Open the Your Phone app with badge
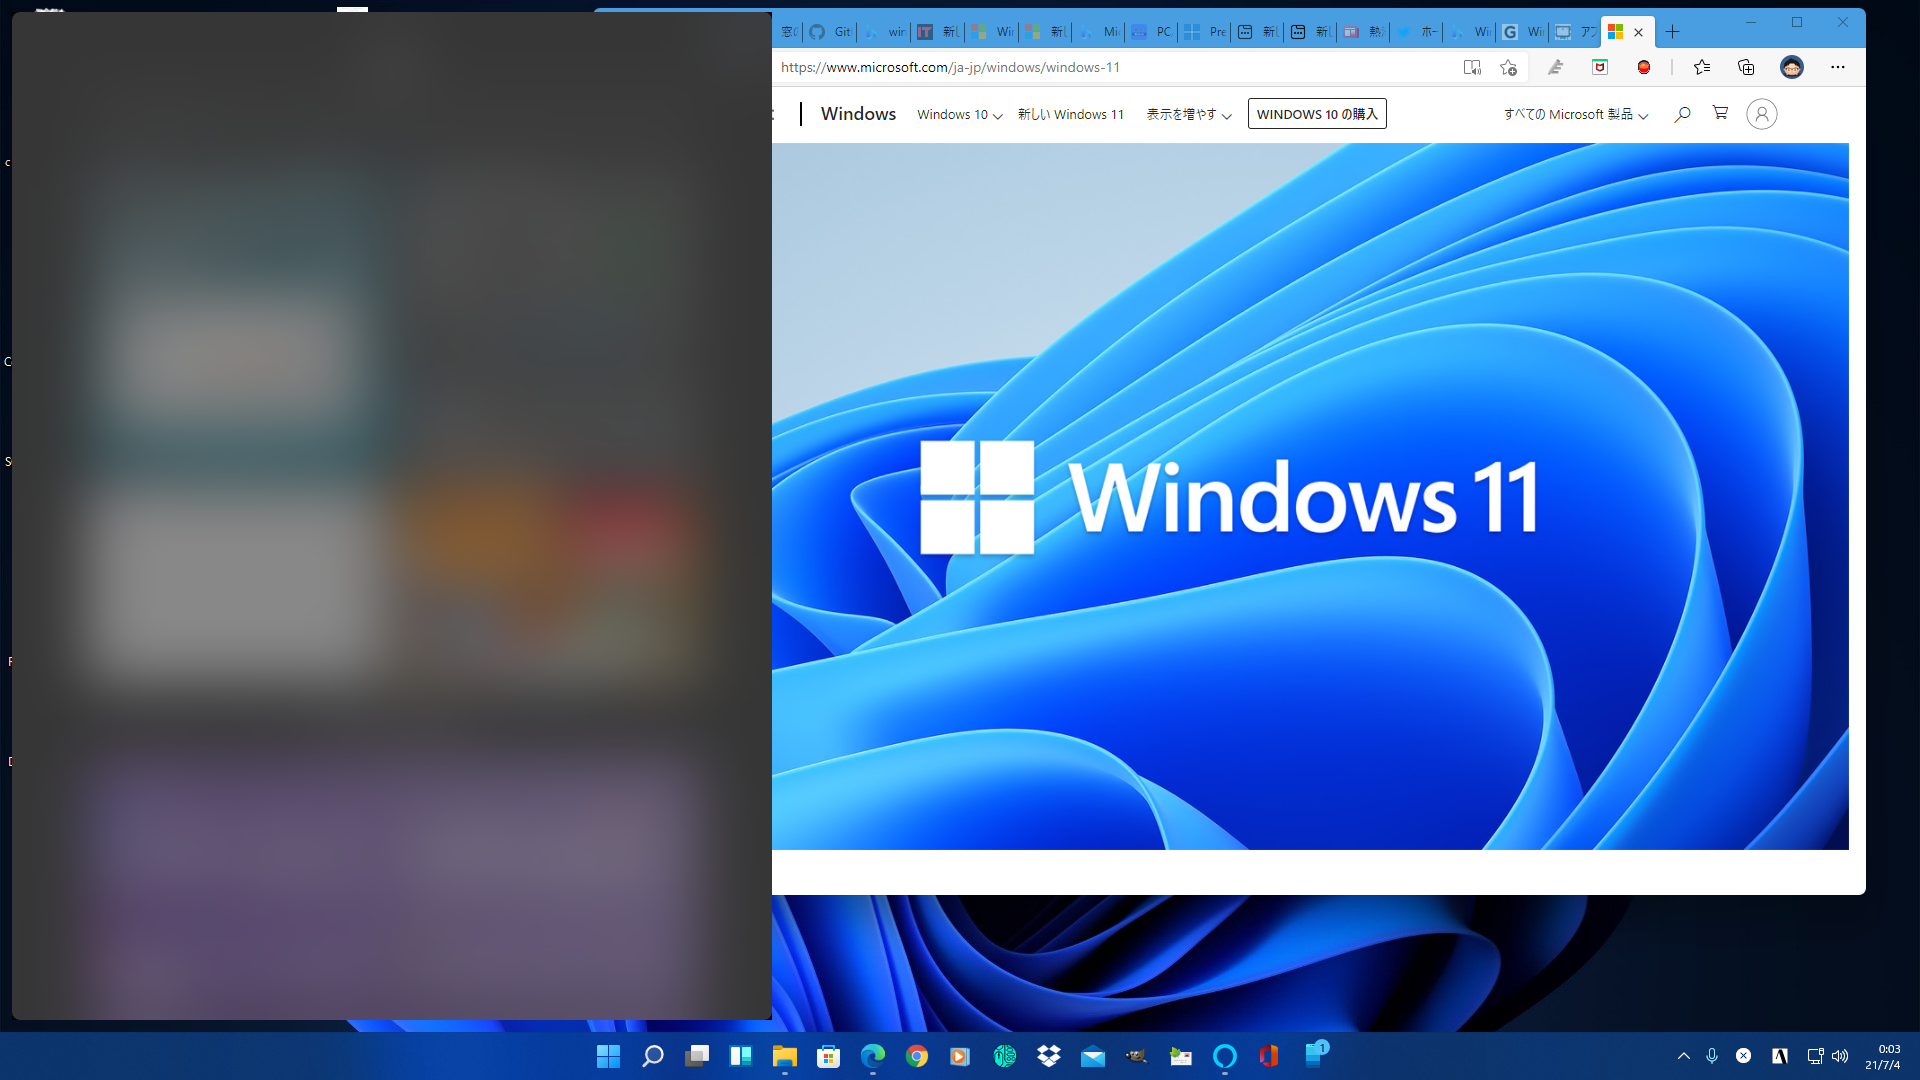The height and width of the screenshot is (1080, 1920). pyautogui.click(x=1315, y=1055)
